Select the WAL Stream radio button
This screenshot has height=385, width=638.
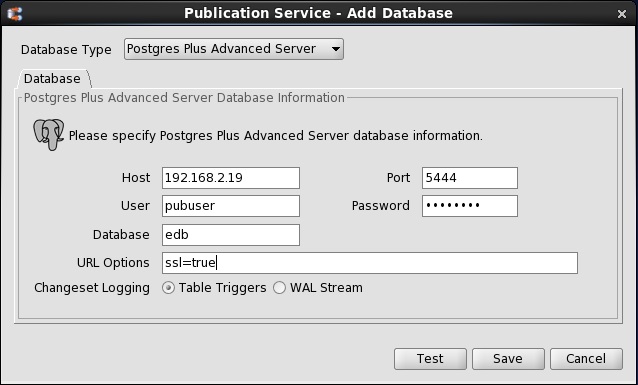tap(279, 288)
